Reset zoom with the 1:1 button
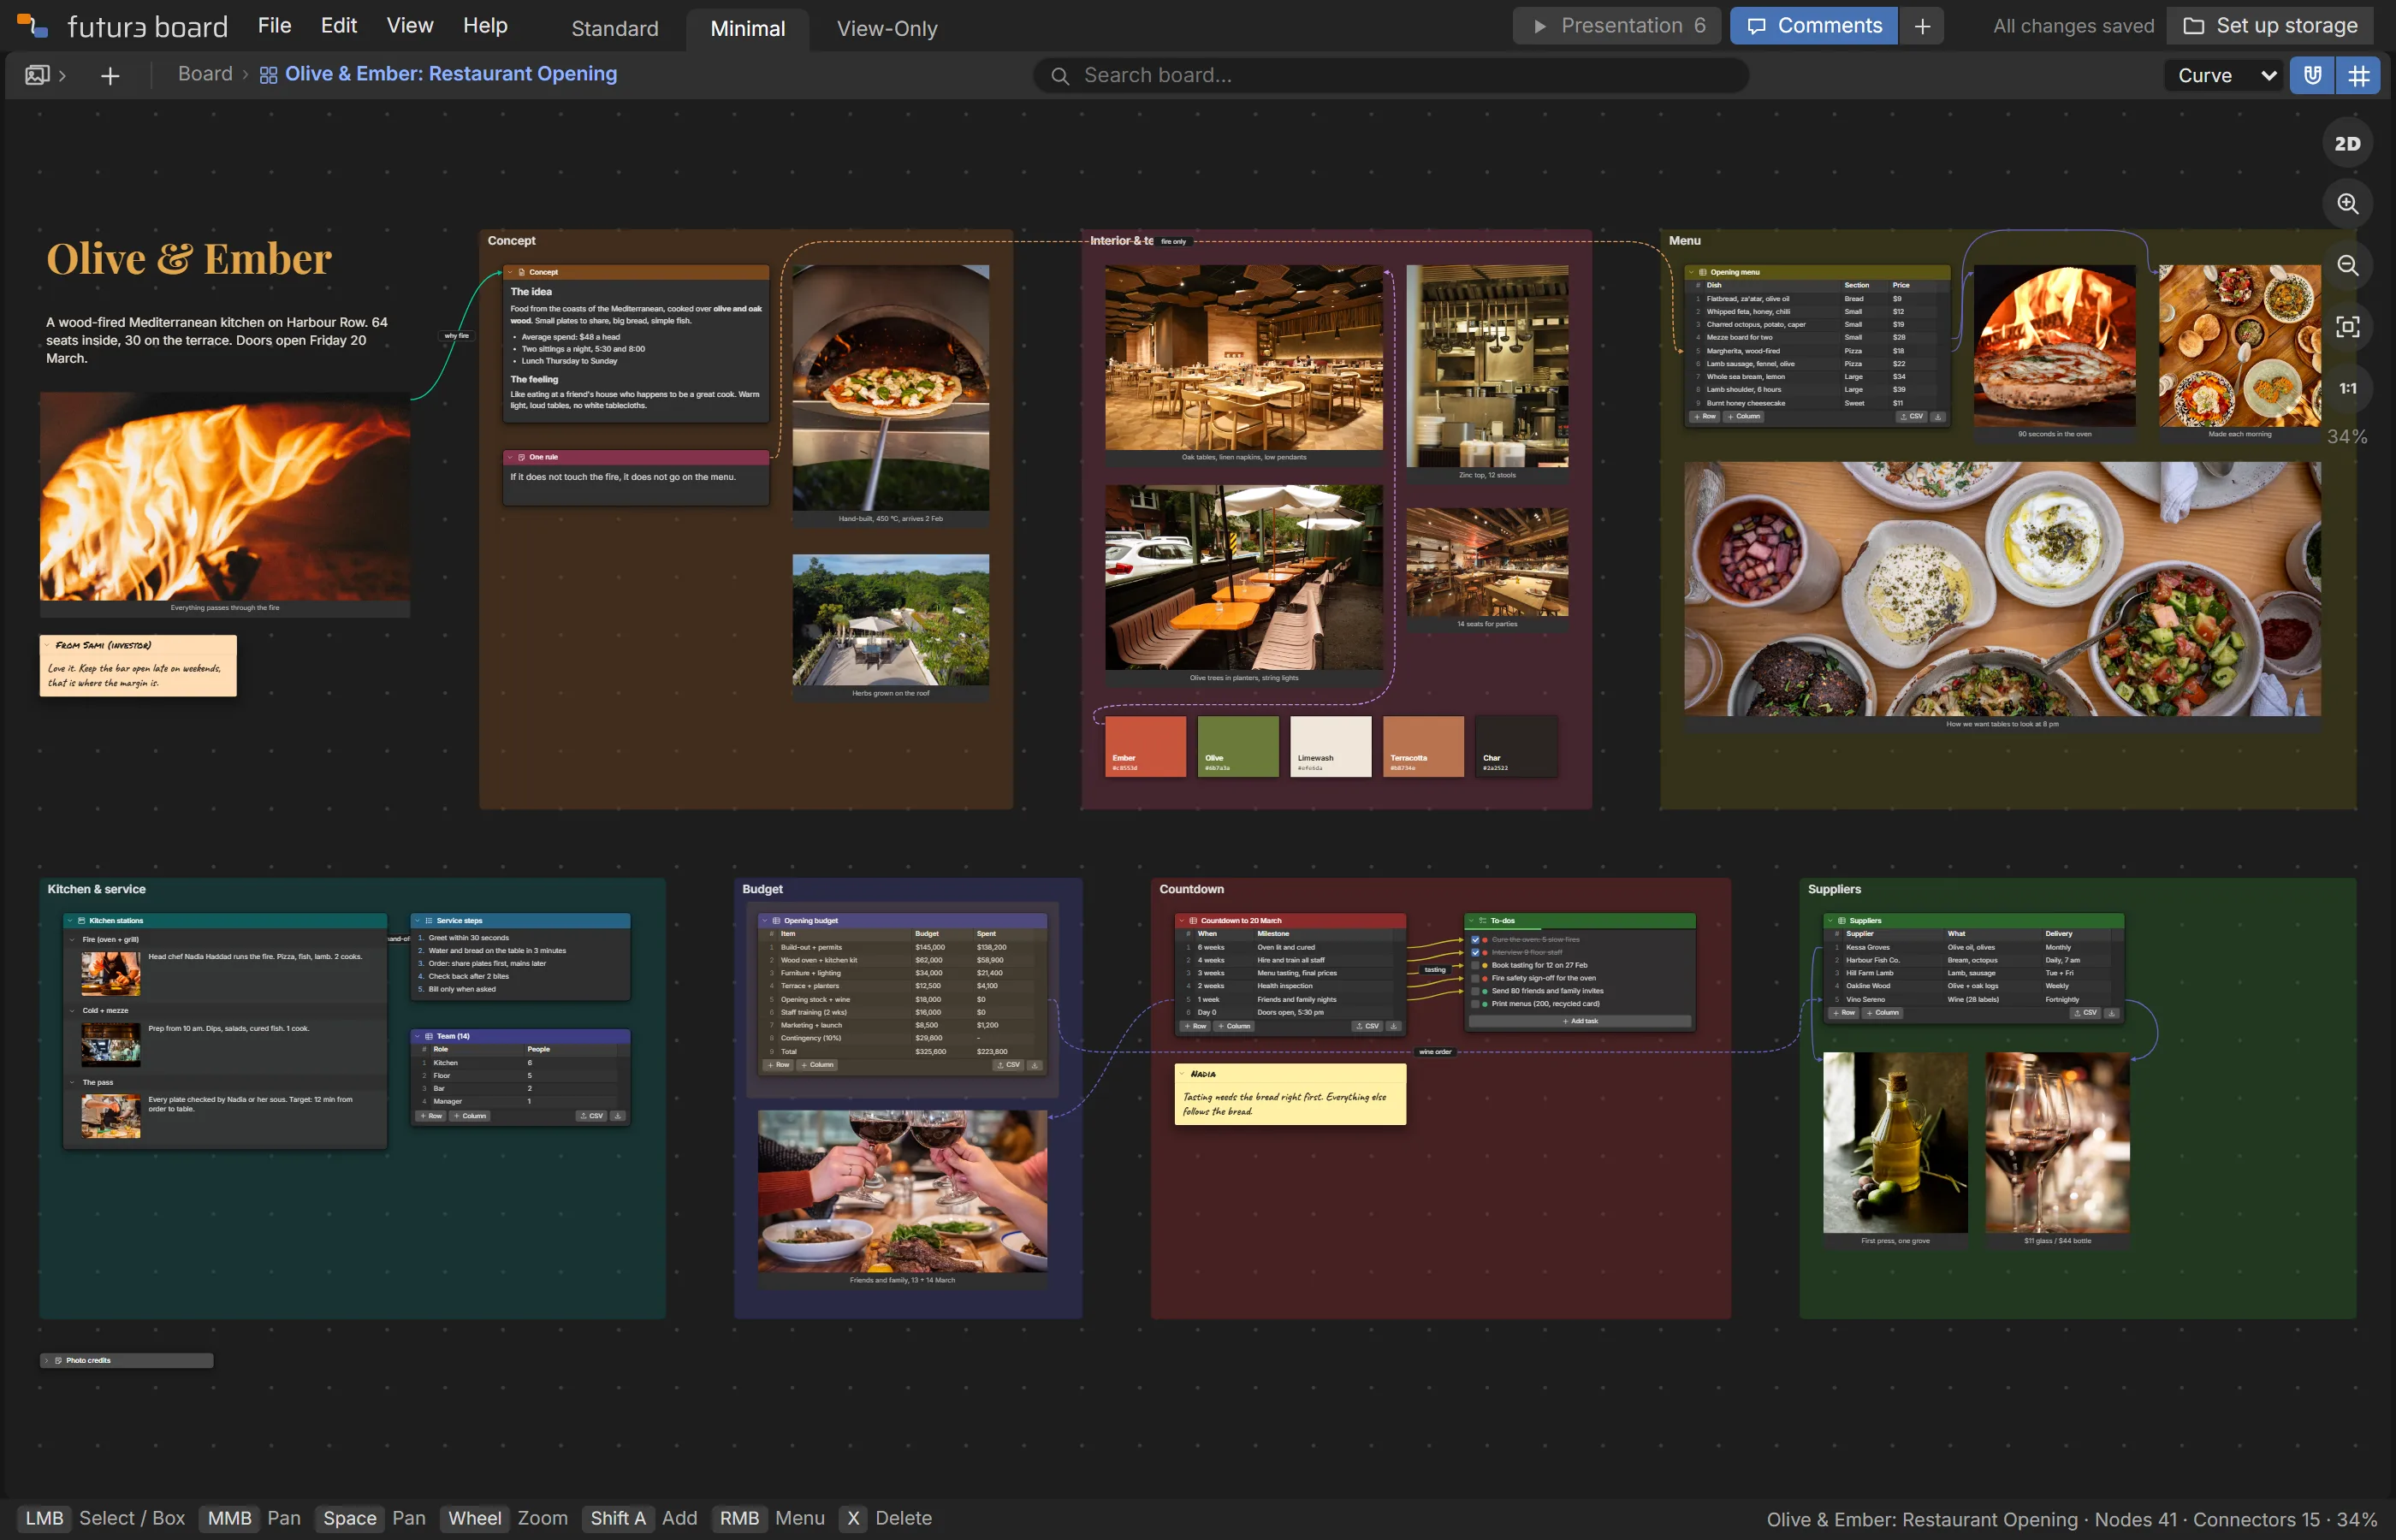 tap(2347, 388)
